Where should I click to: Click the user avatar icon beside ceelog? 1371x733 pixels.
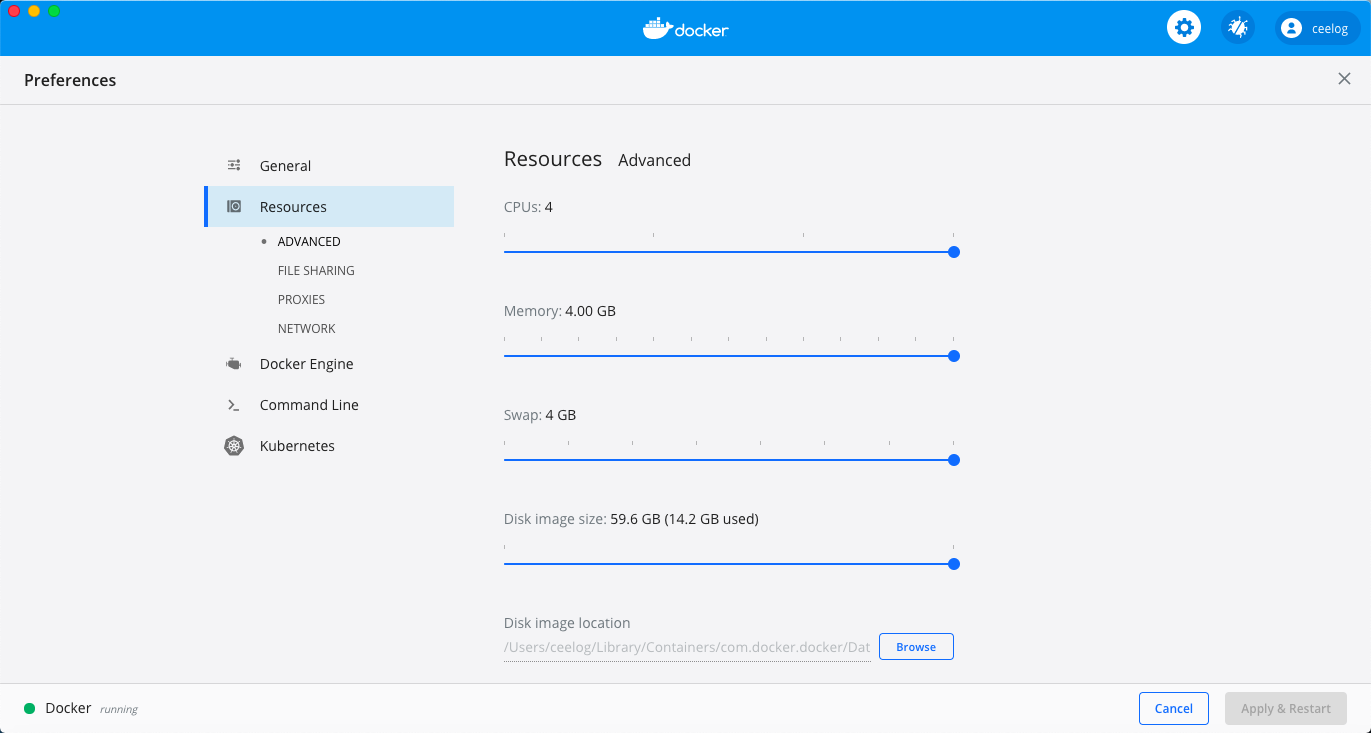(1291, 28)
